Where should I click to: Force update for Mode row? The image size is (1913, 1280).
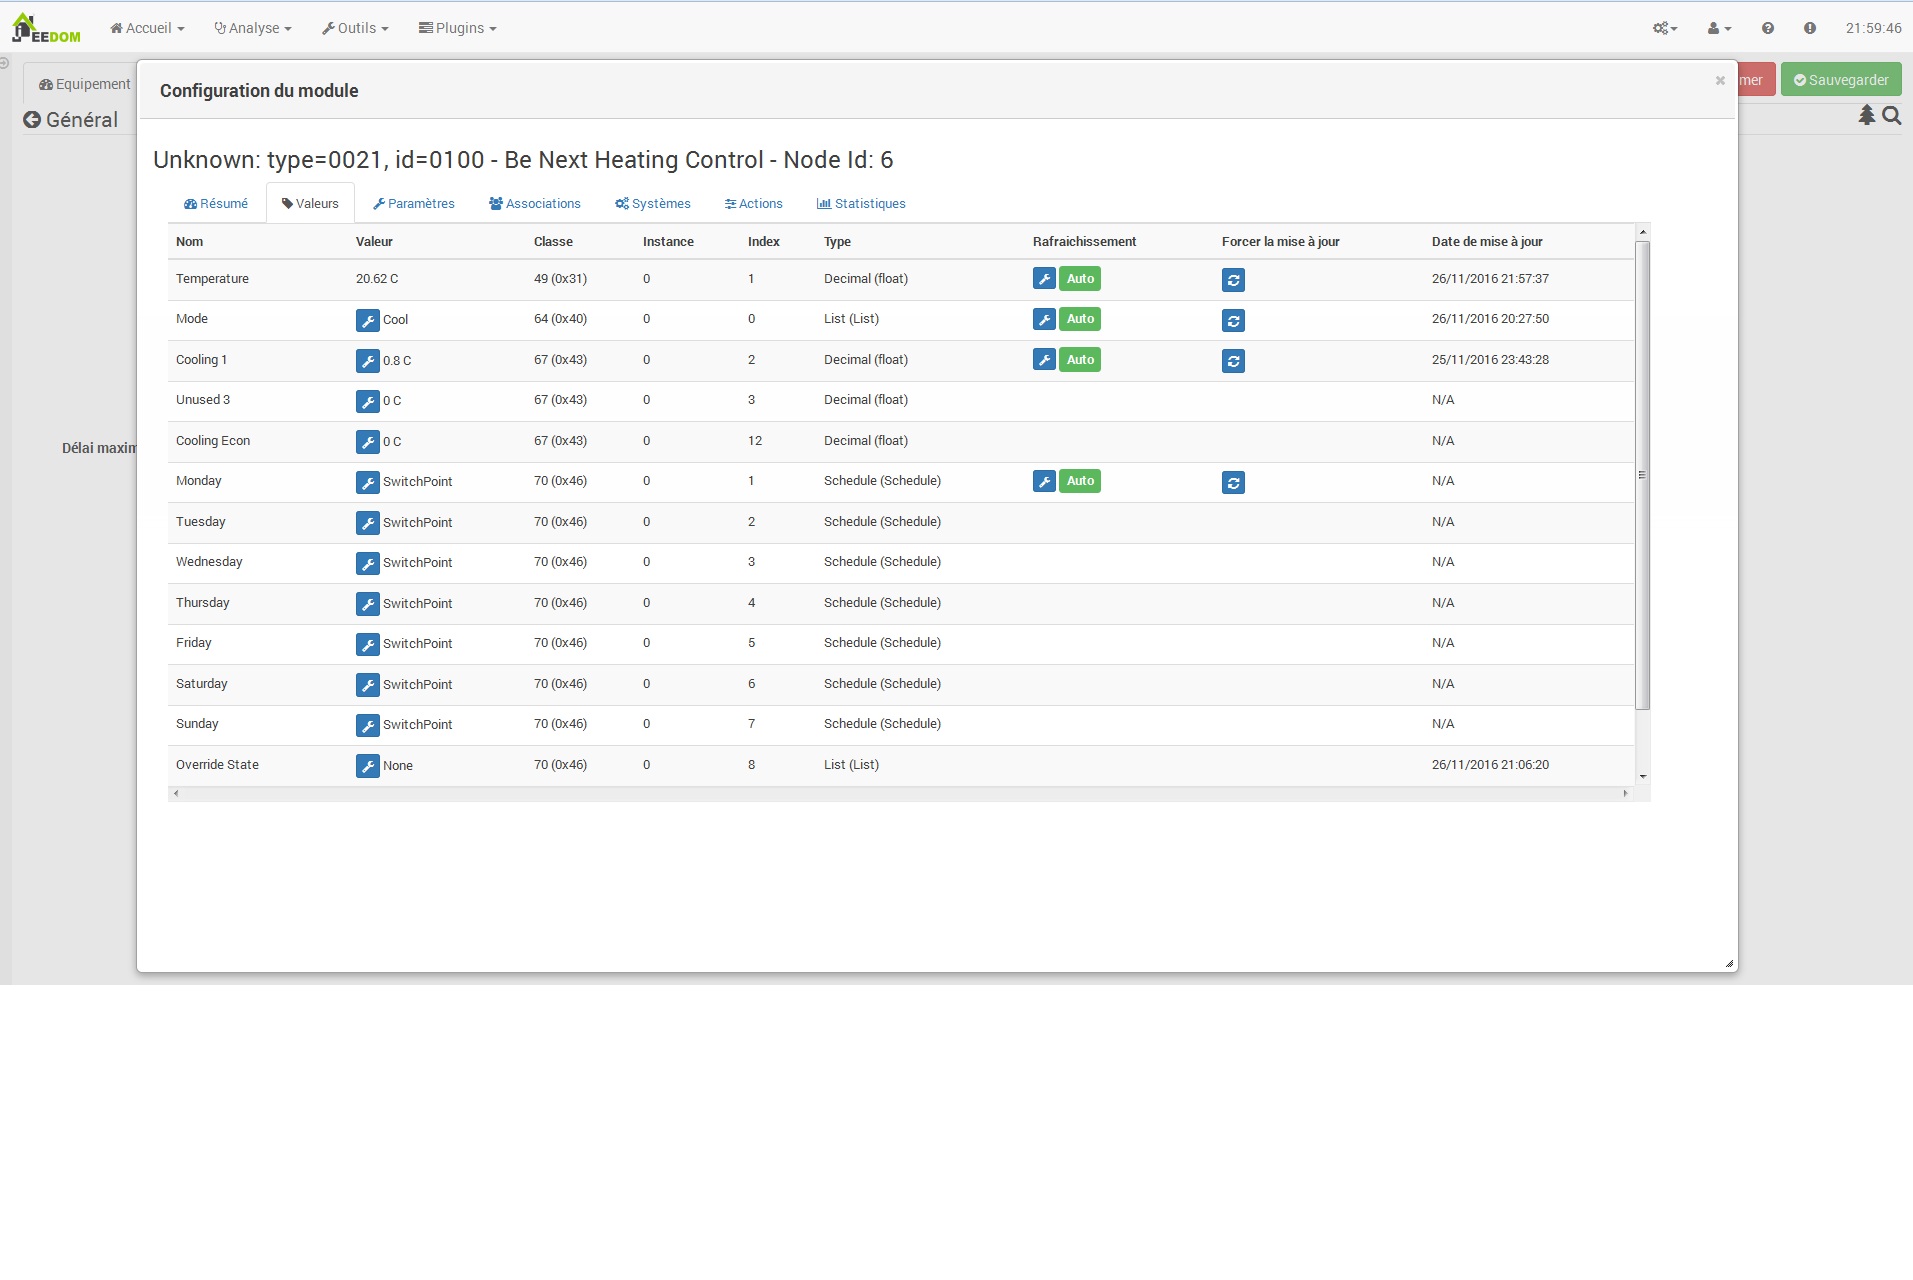point(1234,321)
